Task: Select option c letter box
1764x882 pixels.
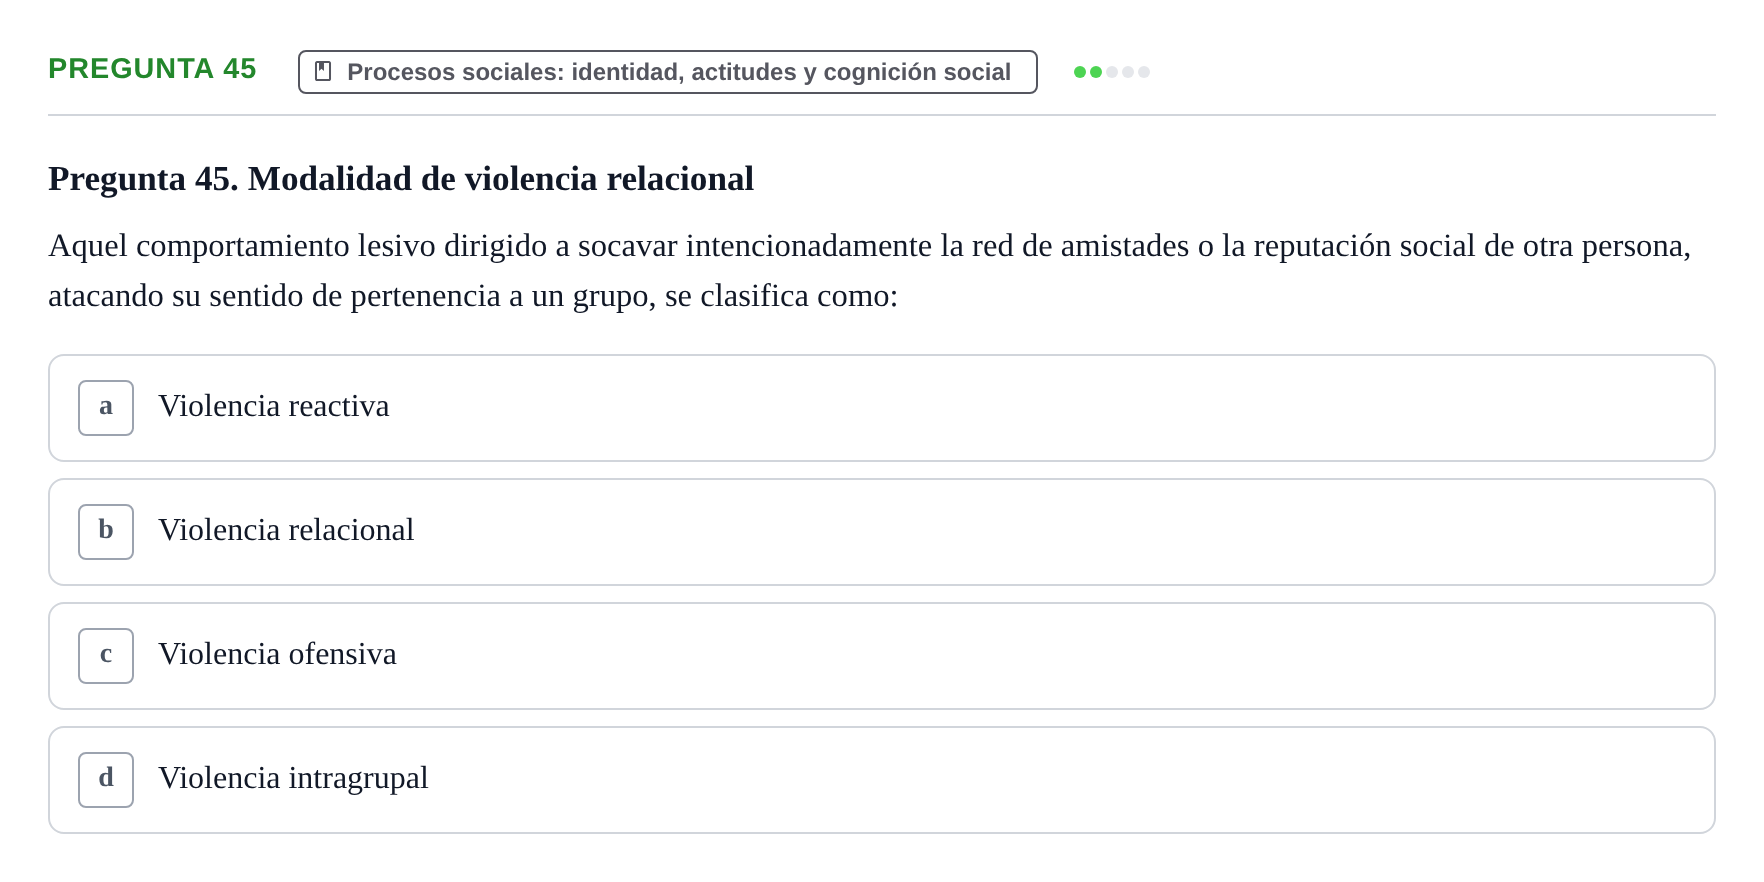Action: [106, 656]
